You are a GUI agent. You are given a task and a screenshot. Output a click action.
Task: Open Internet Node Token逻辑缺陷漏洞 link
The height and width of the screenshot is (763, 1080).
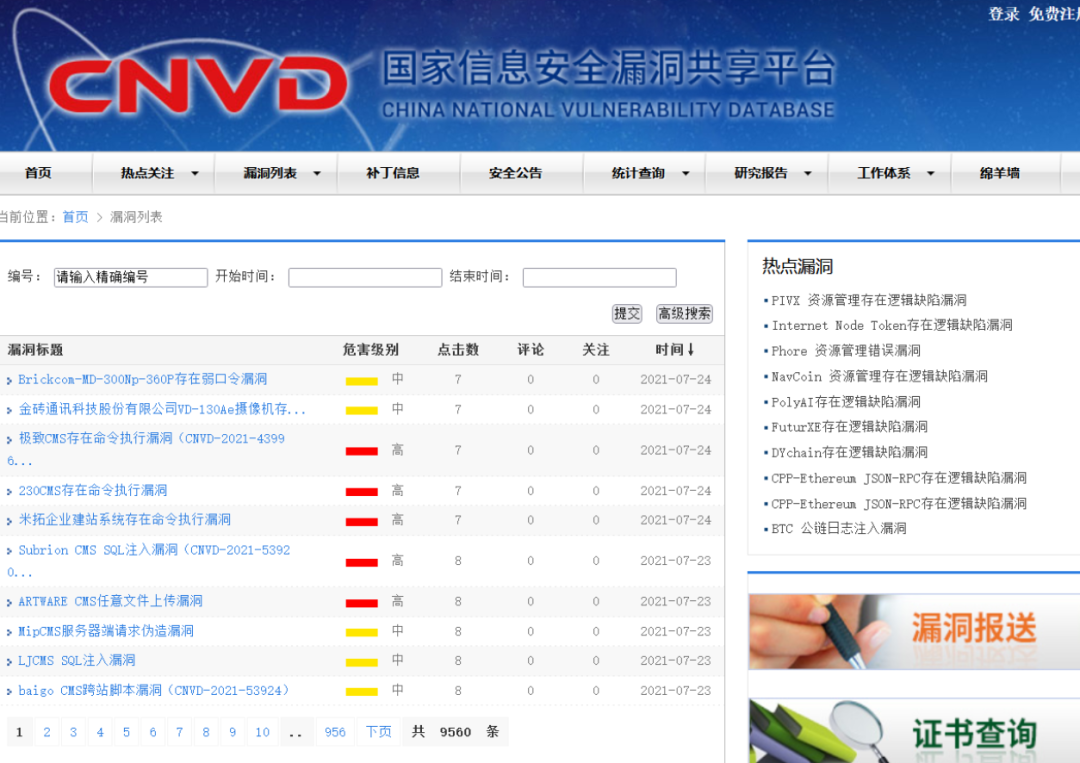(x=892, y=325)
